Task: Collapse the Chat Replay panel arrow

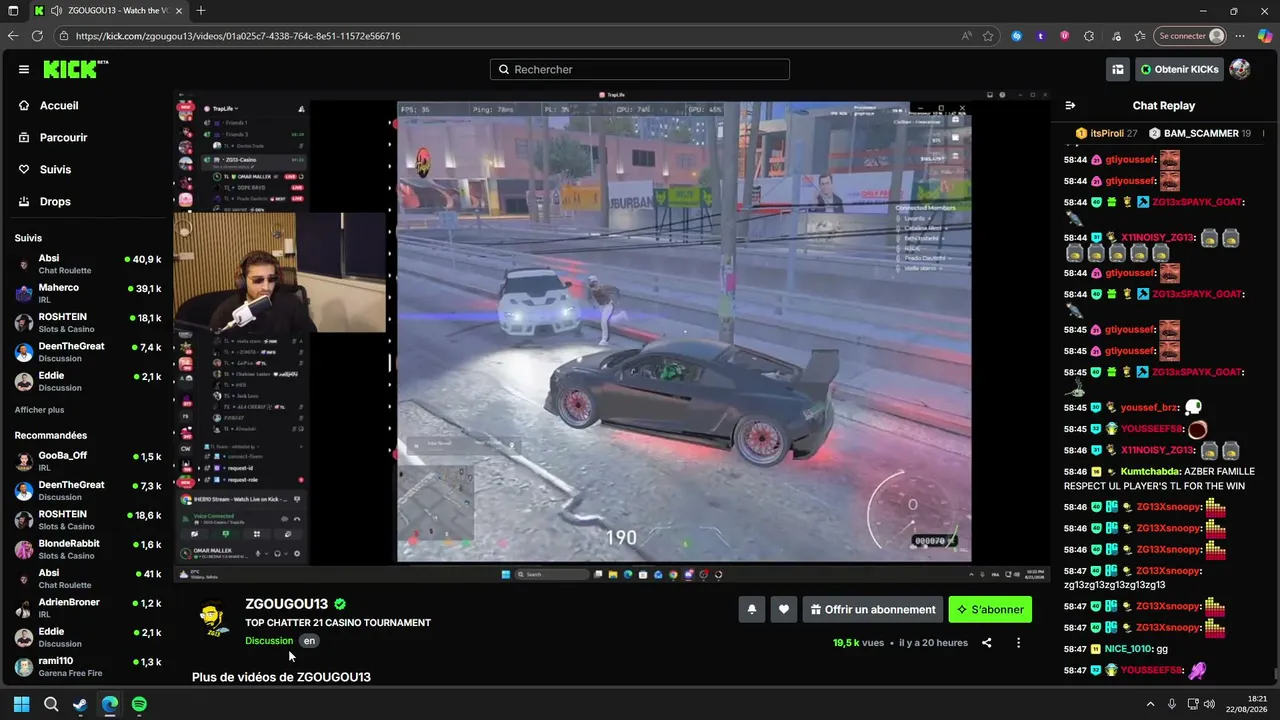Action: pos(1070,105)
